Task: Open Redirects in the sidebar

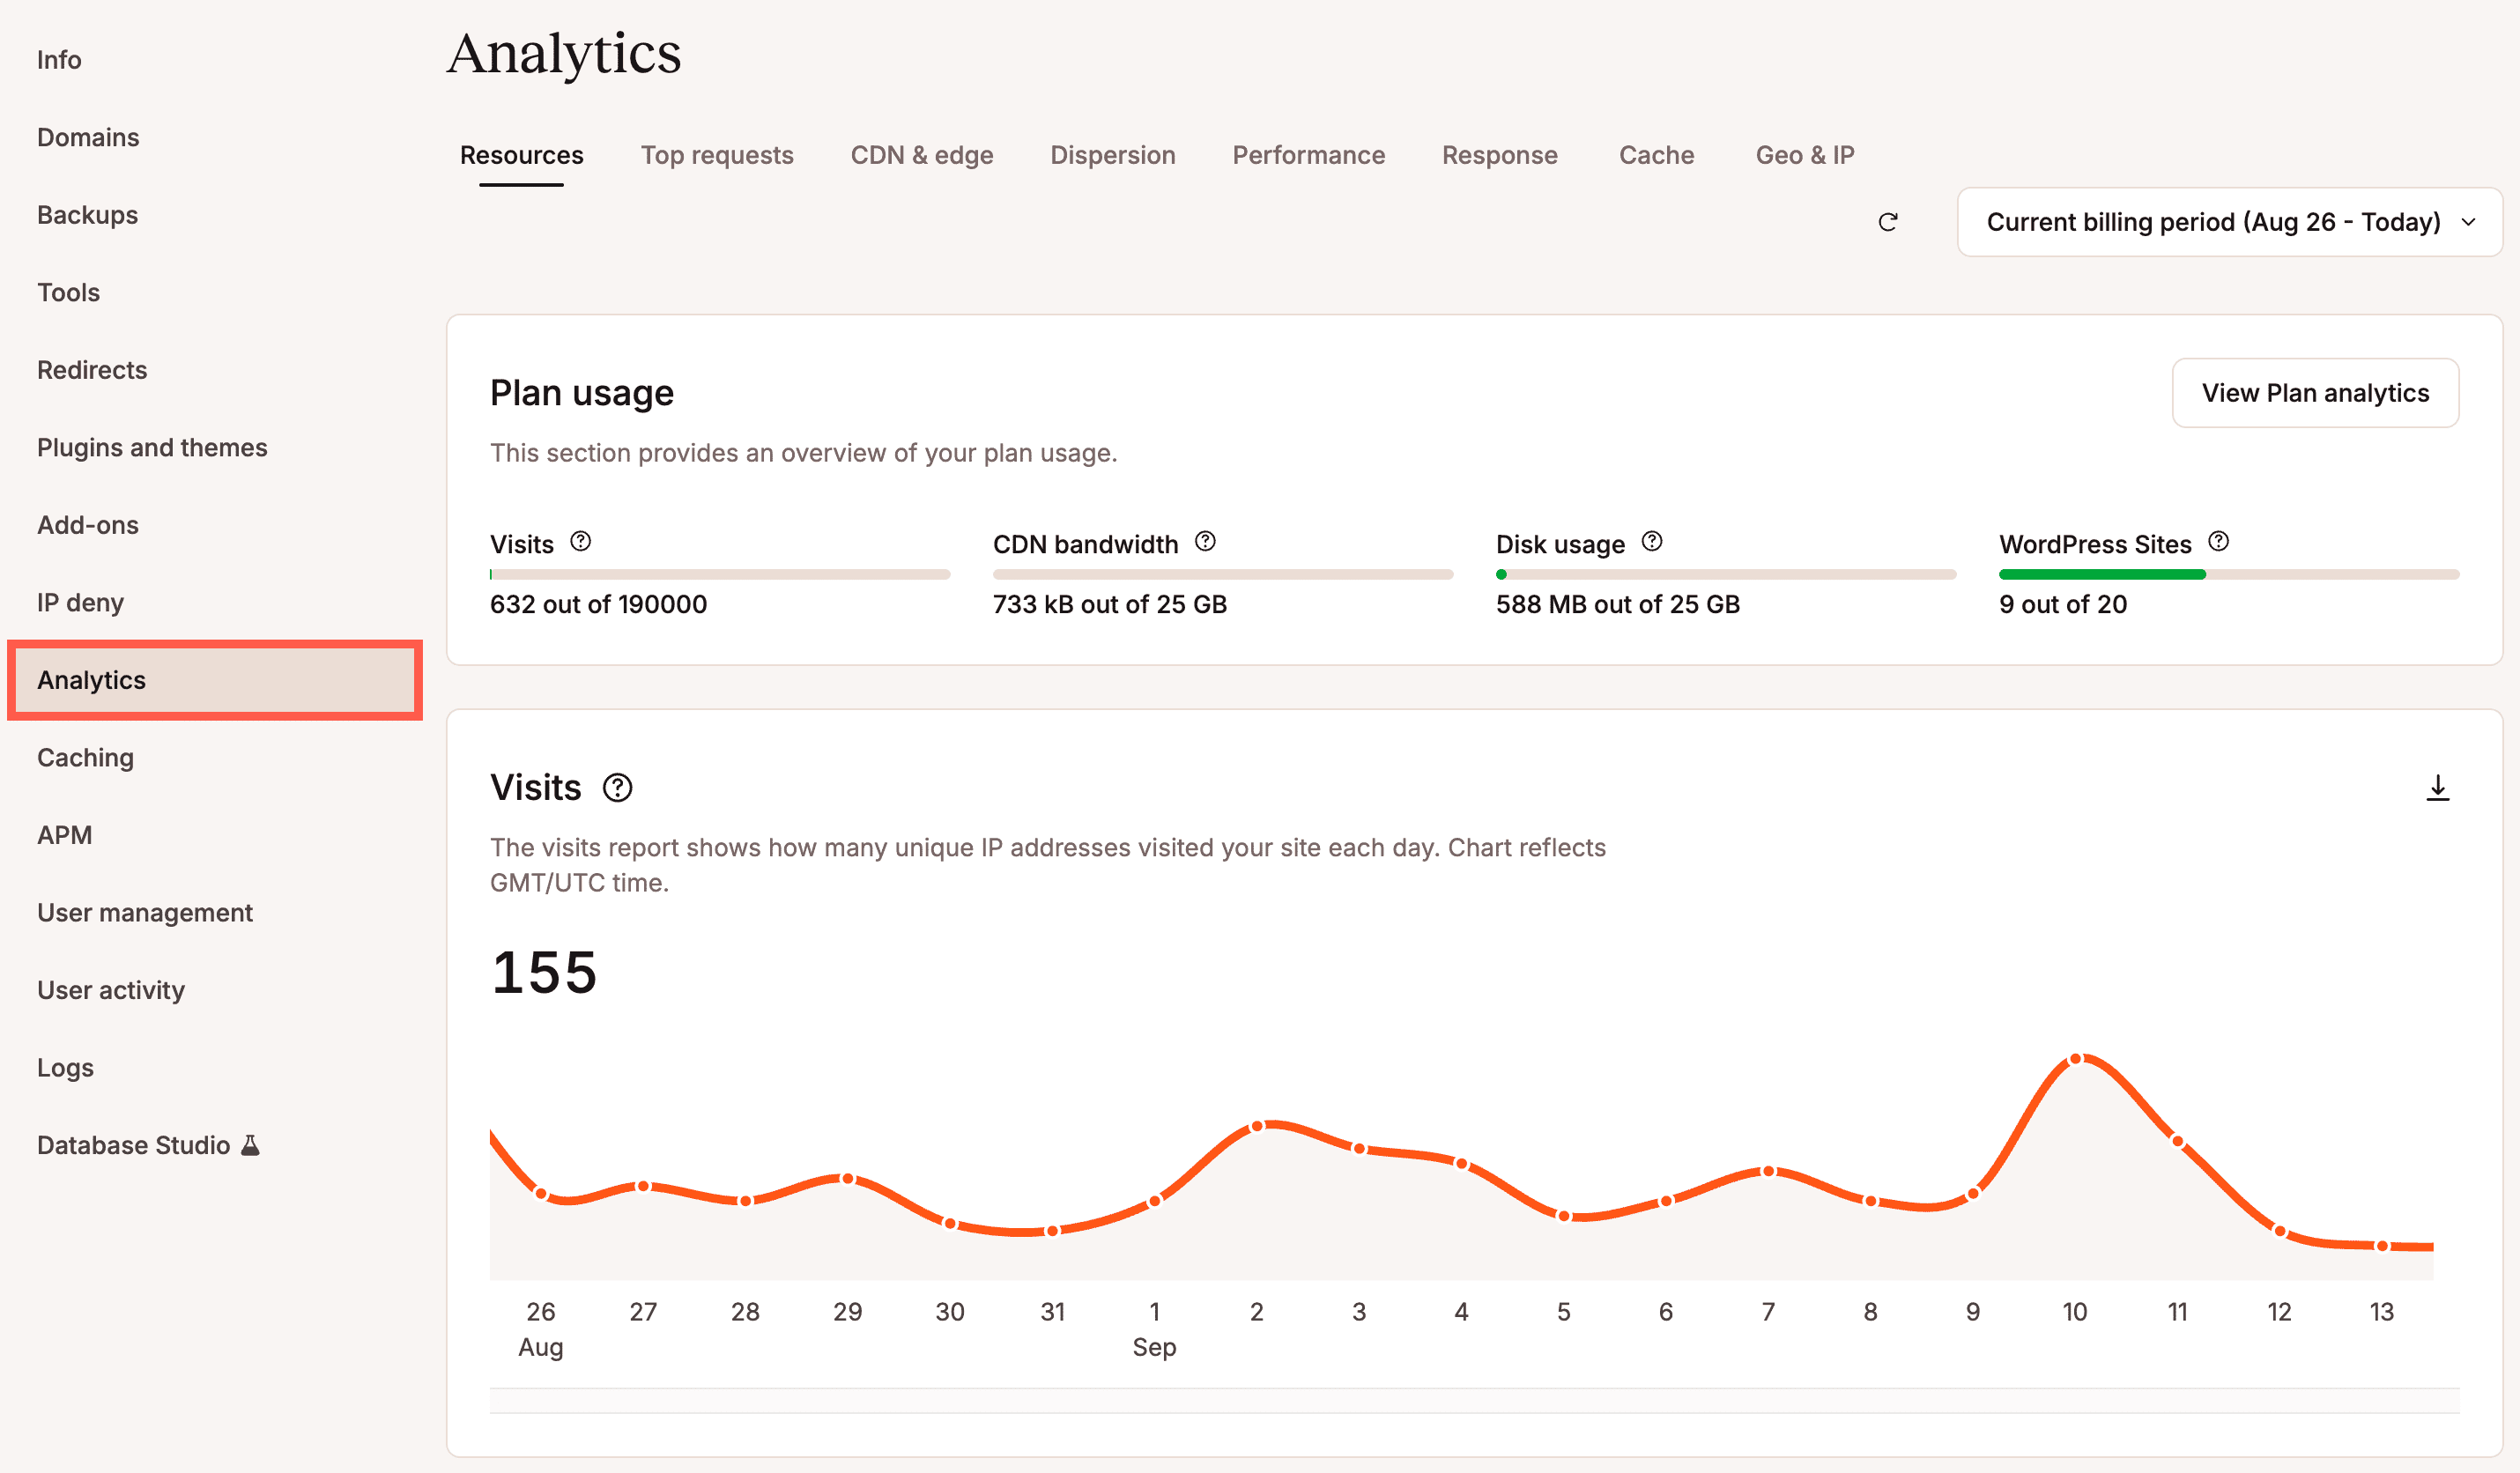Action: click(92, 370)
